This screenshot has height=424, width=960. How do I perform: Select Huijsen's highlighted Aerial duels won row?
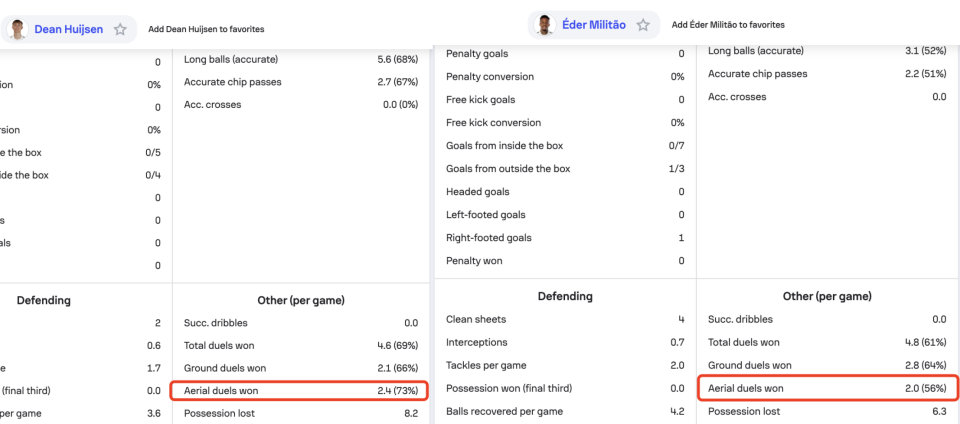coord(300,391)
